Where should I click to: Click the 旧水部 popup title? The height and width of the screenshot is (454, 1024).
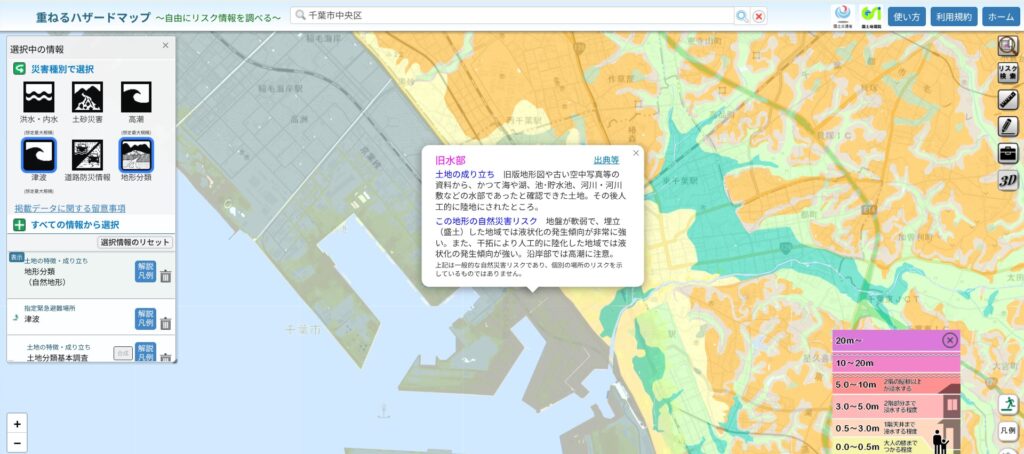[451, 160]
